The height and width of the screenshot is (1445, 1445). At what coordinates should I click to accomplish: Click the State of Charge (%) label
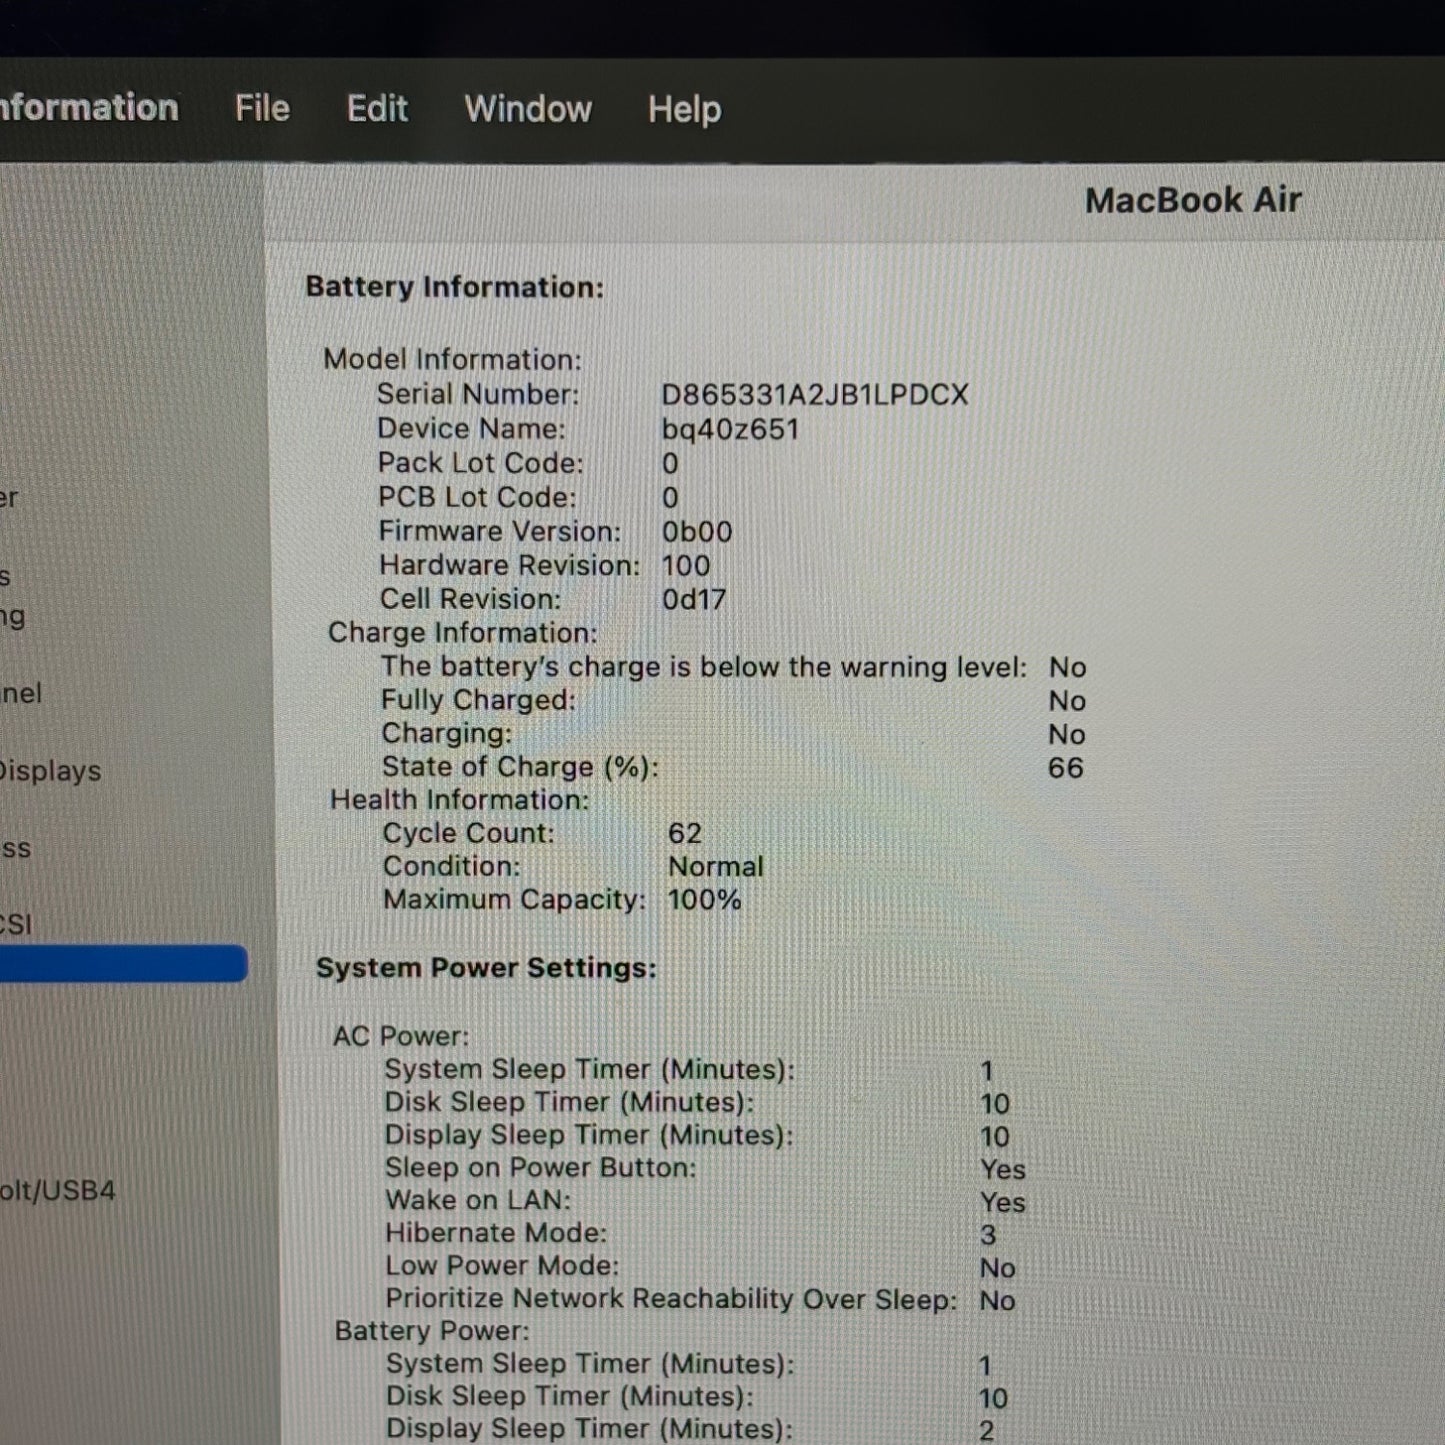[520, 767]
